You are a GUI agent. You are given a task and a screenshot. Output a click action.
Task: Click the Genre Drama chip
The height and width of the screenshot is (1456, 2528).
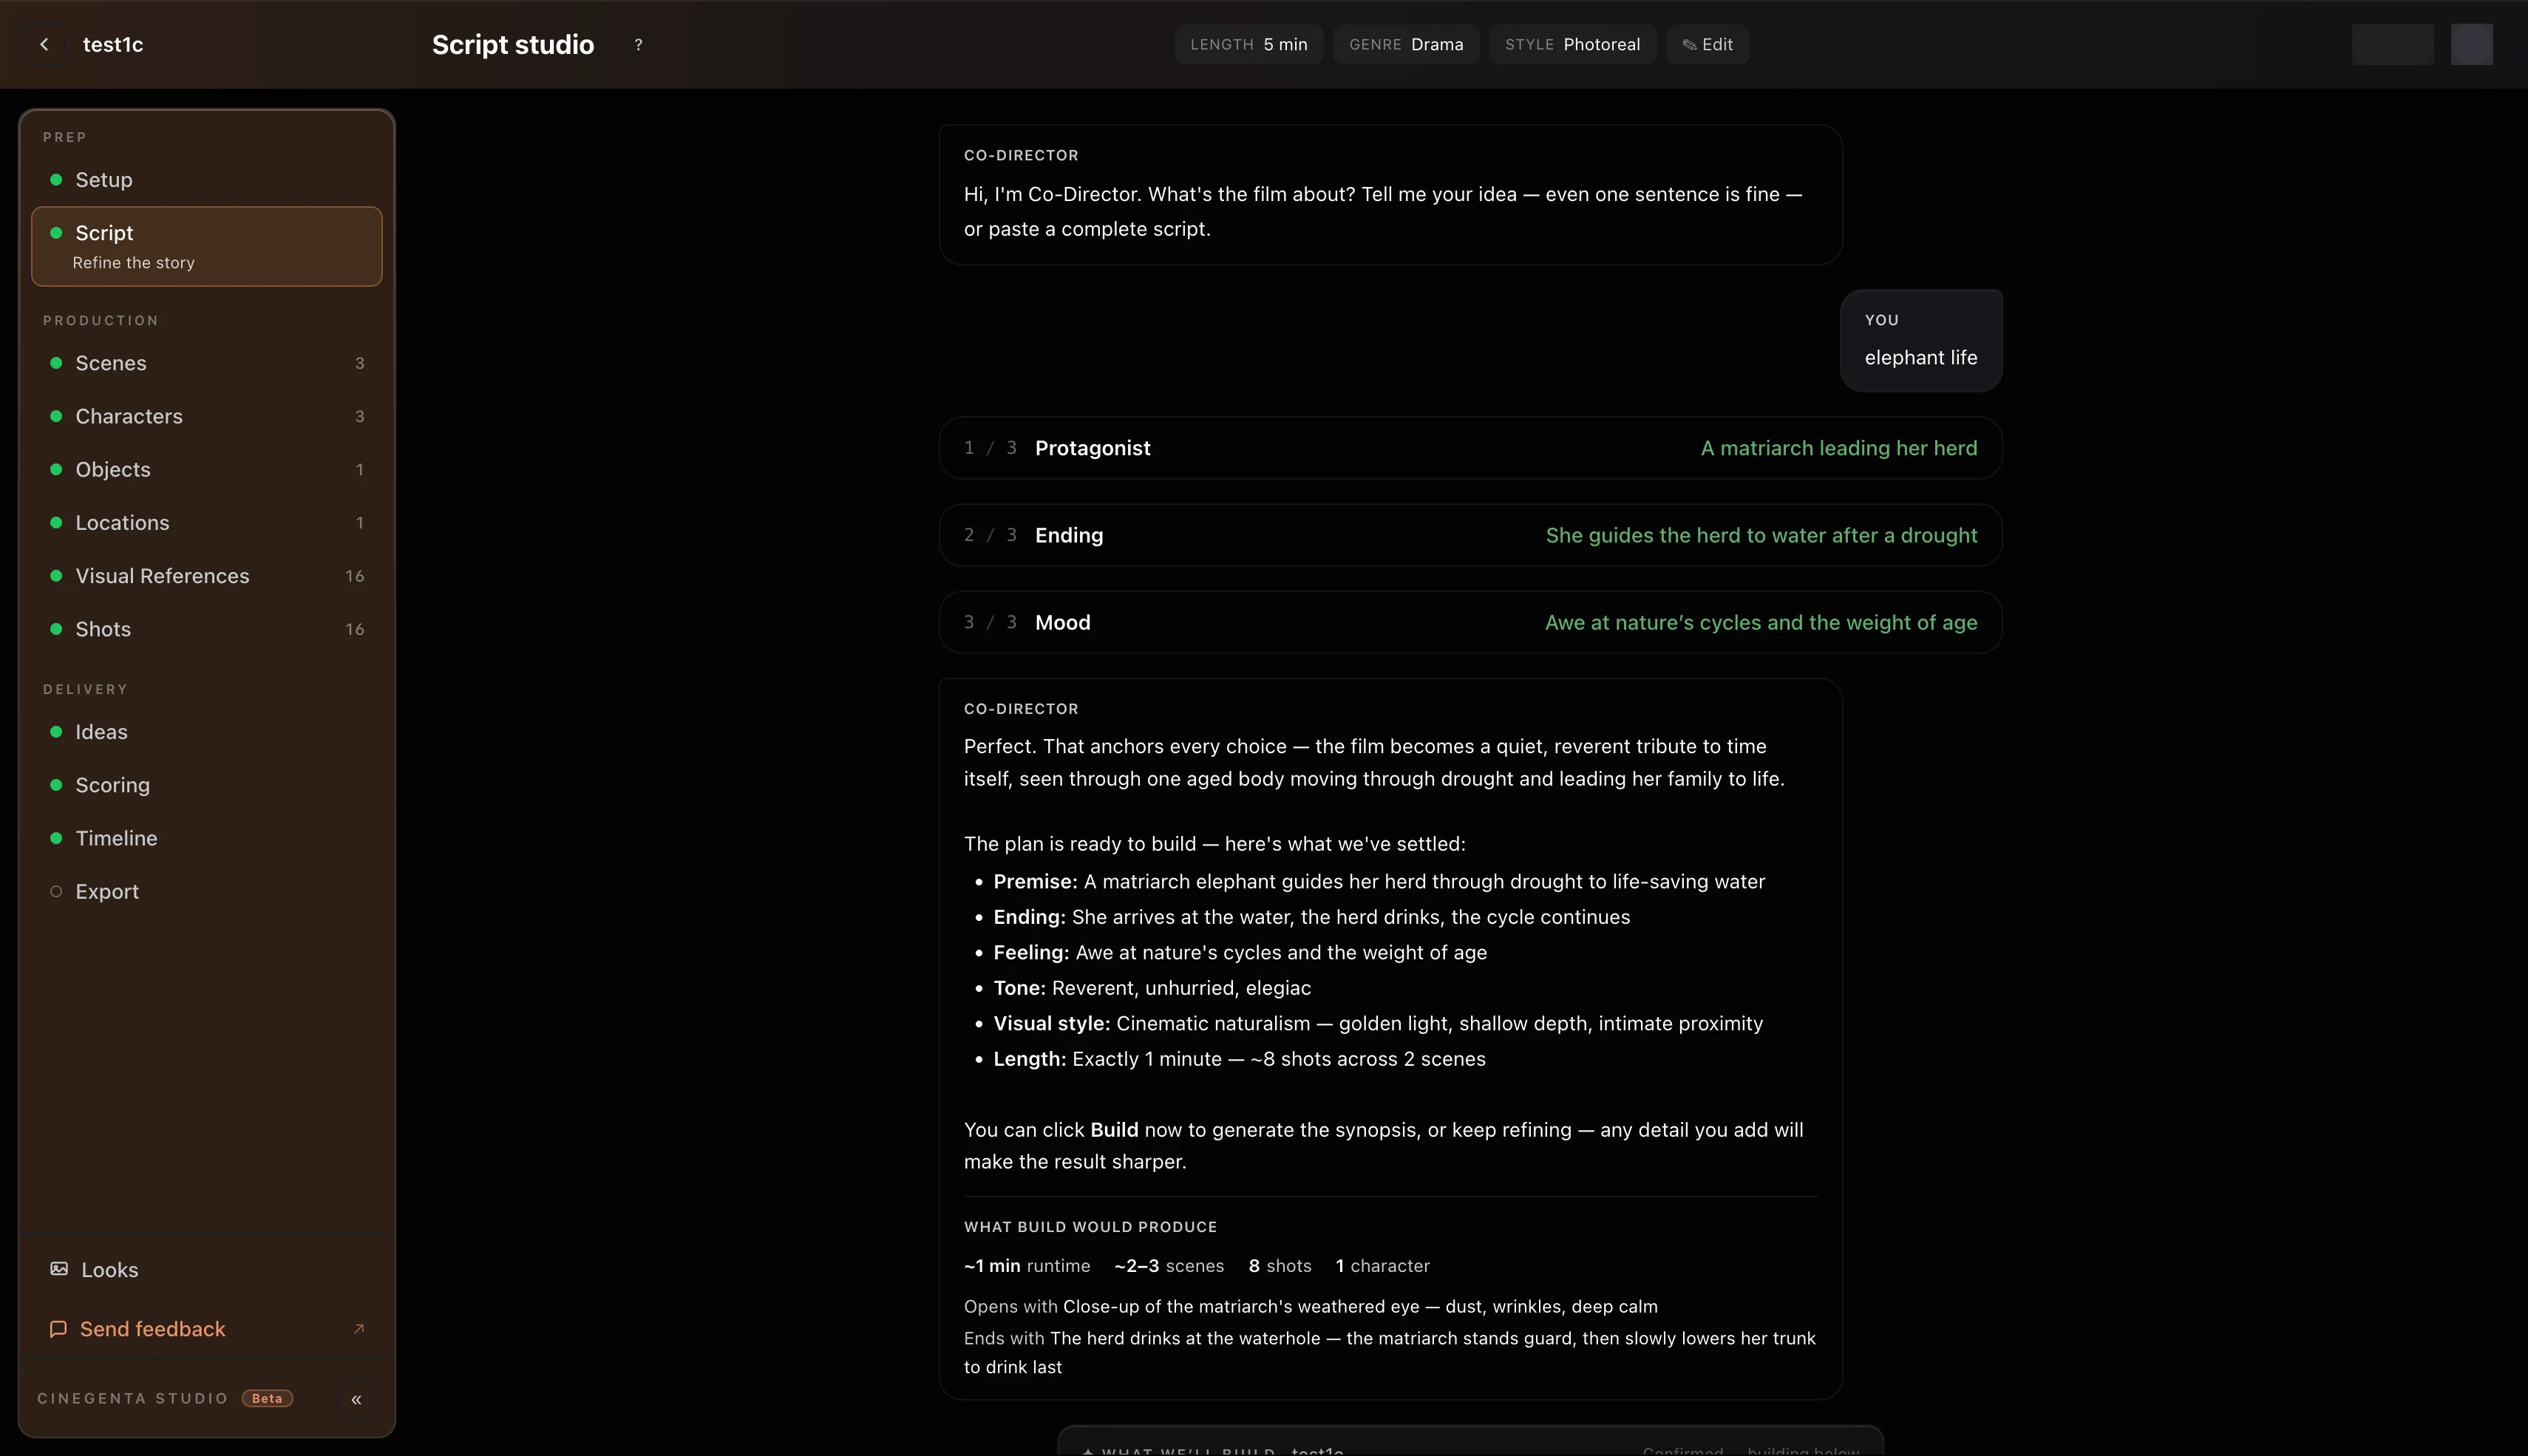tap(1405, 44)
